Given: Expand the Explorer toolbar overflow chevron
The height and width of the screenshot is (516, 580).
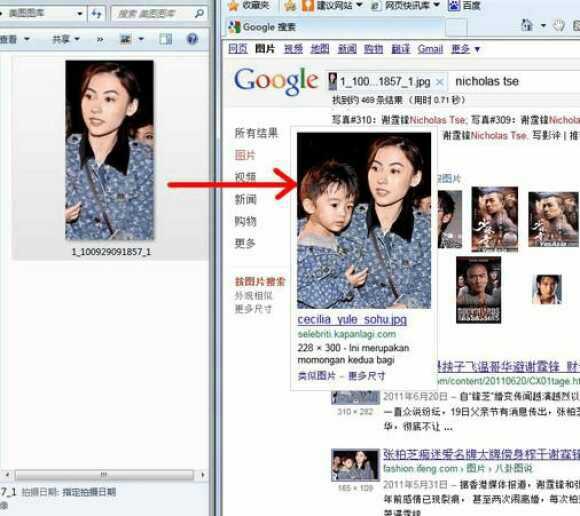Looking at the screenshot, I should tap(100, 39).
